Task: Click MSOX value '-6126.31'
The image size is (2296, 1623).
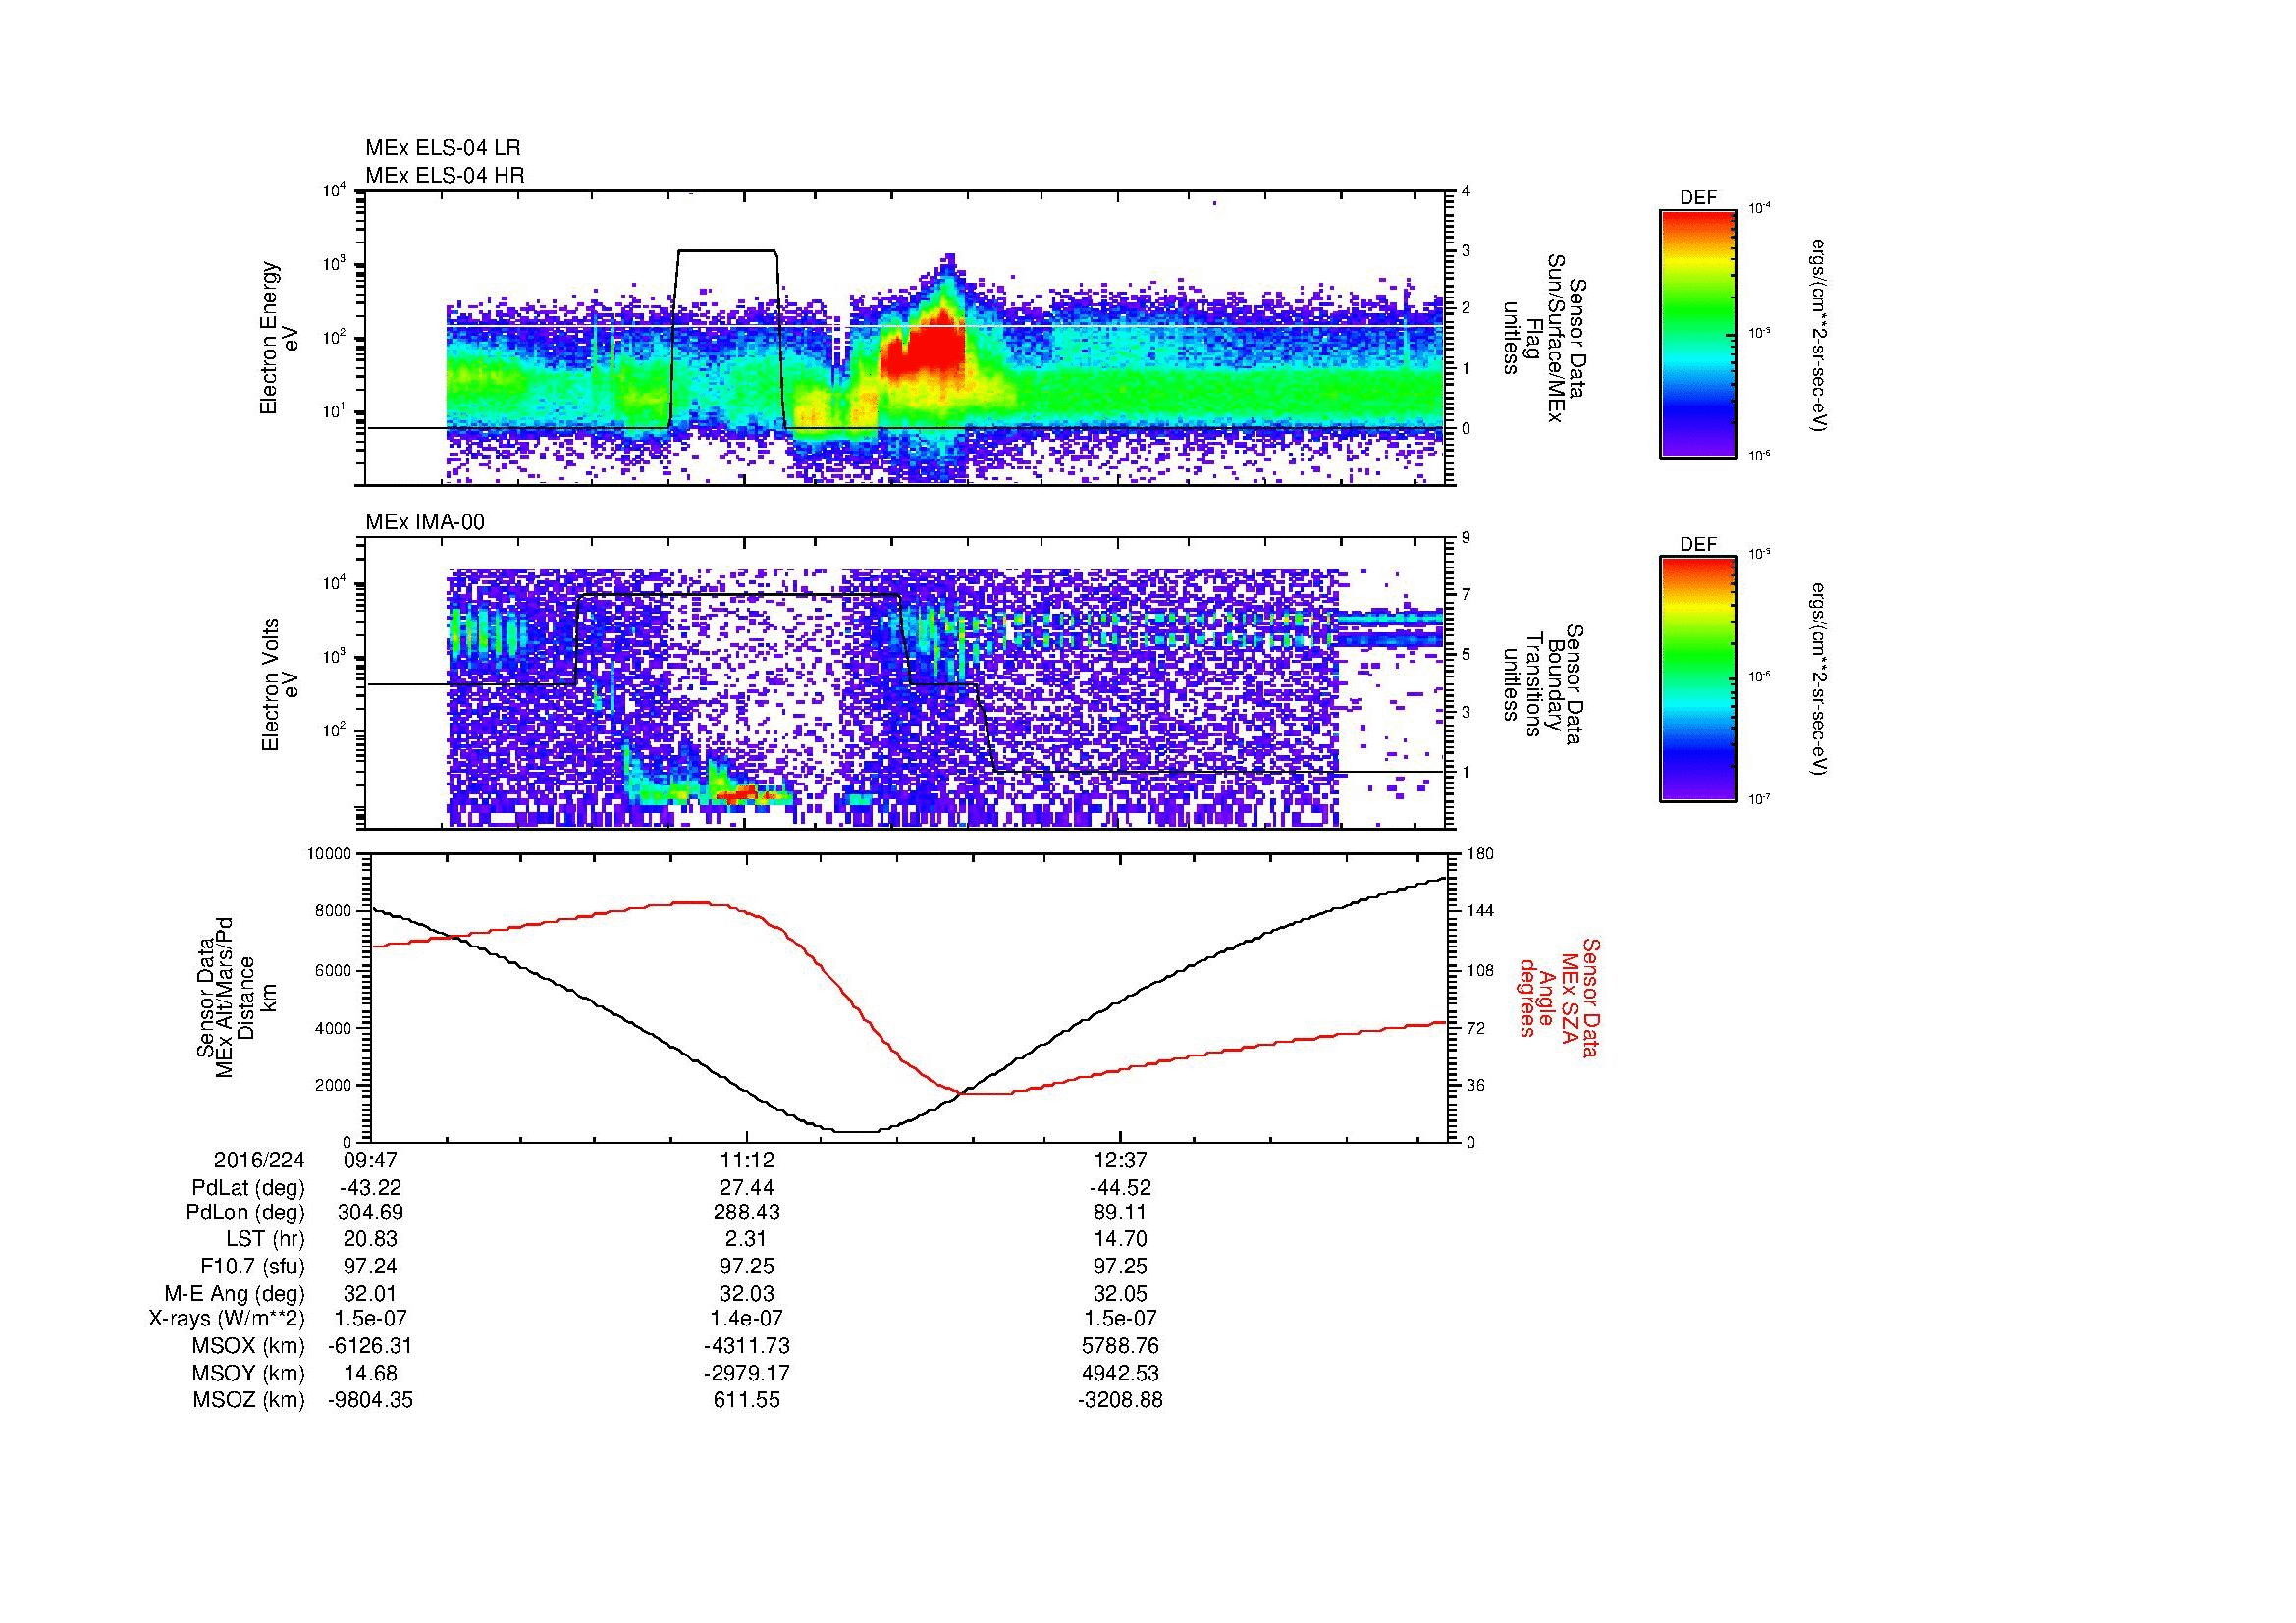Action: [371, 1346]
